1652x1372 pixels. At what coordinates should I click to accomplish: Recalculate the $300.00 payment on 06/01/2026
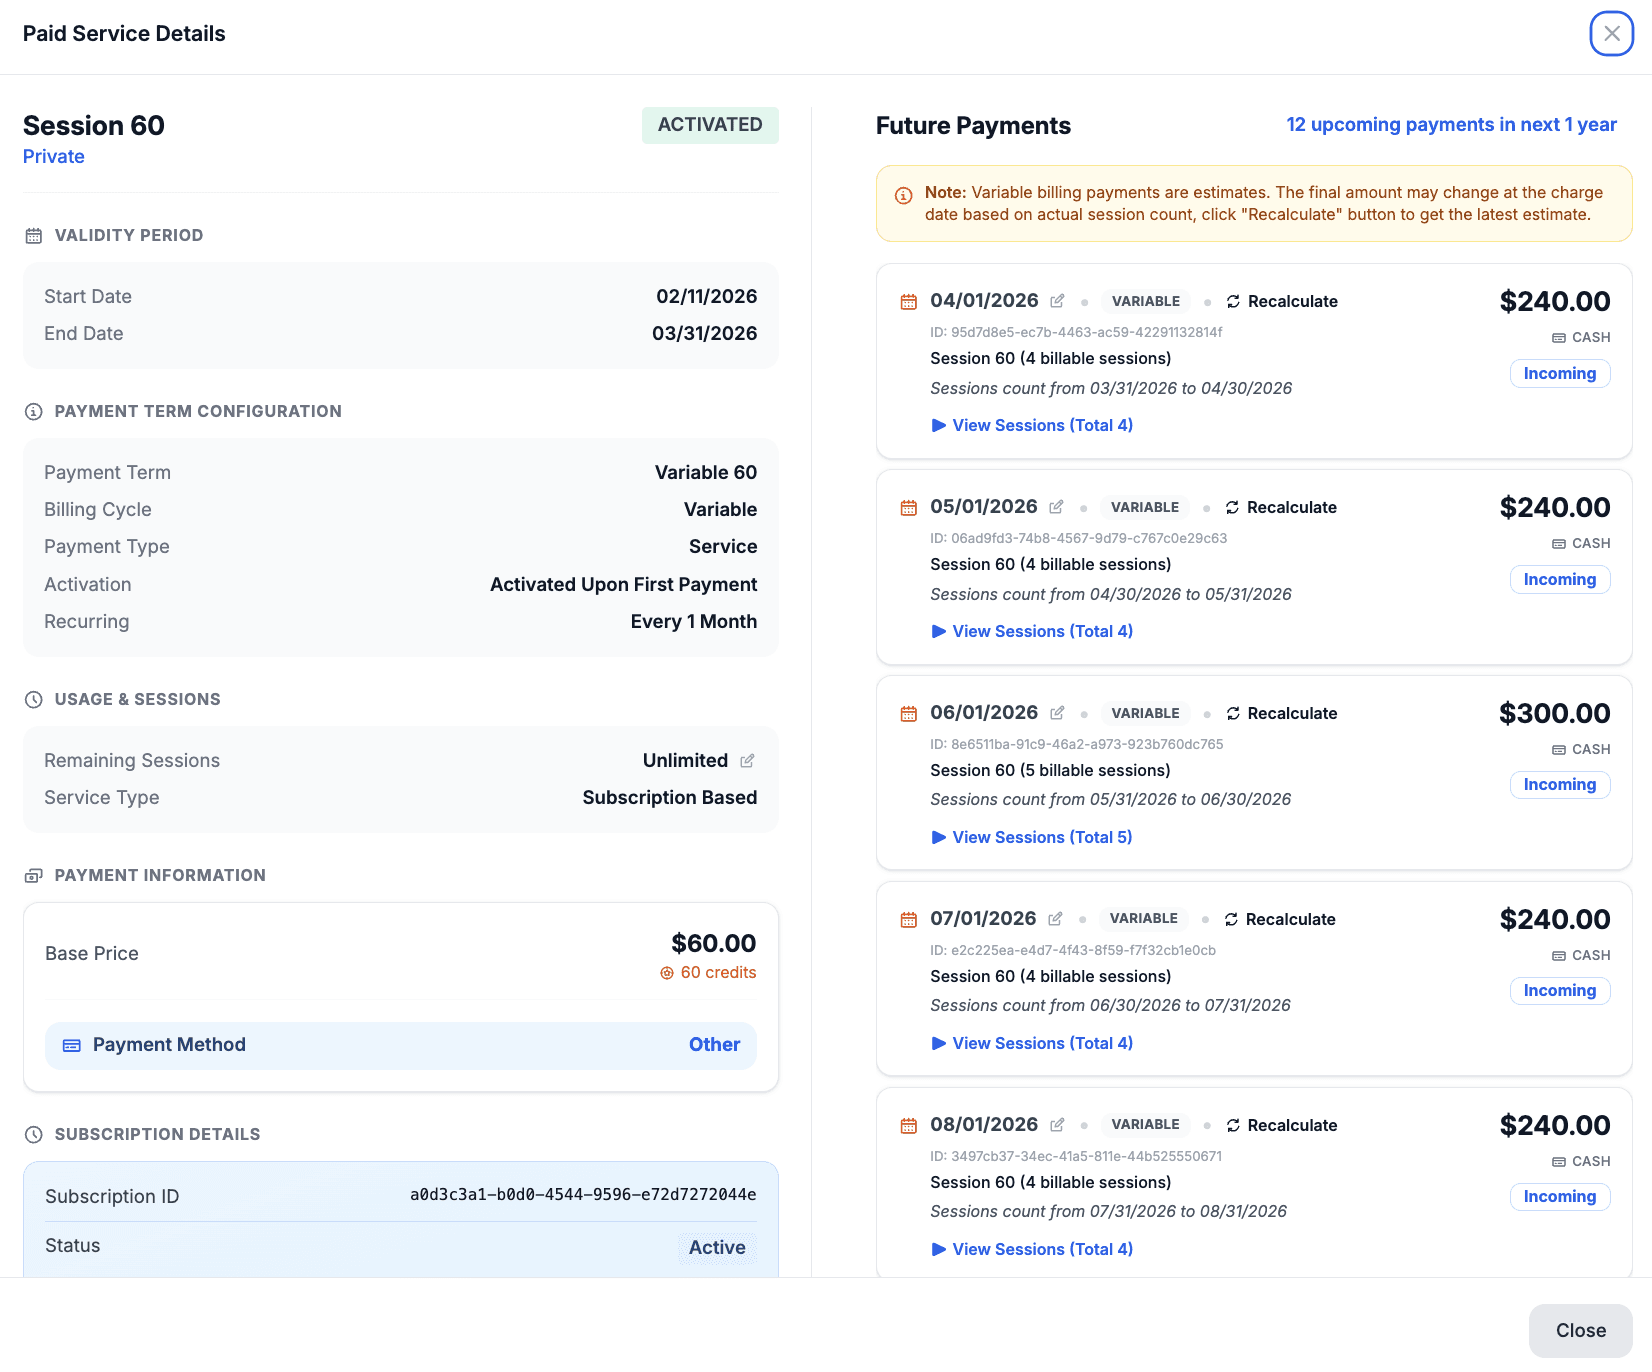(1282, 713)
